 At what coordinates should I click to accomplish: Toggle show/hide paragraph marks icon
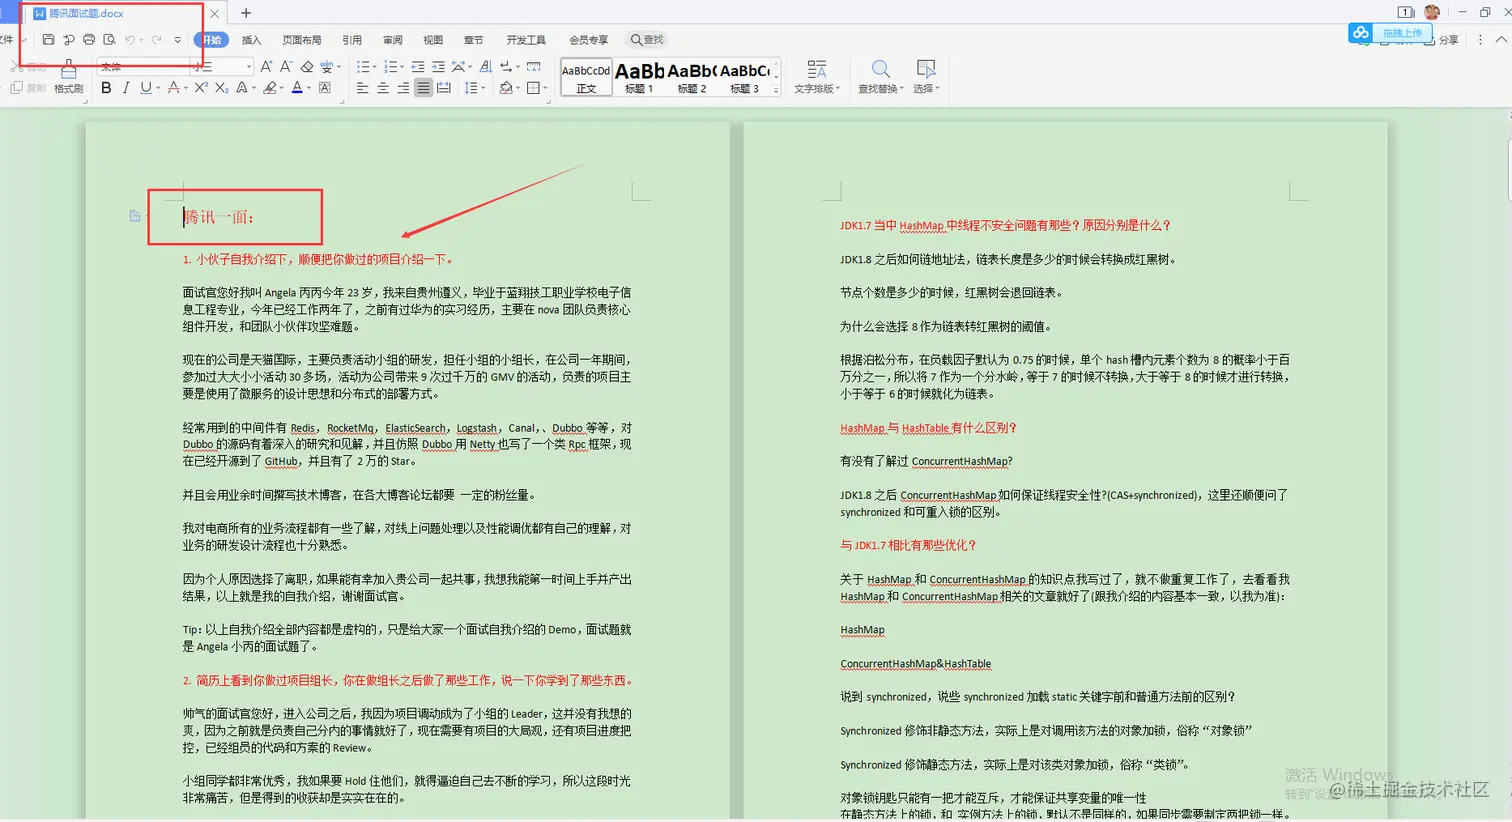click(507, 66)
